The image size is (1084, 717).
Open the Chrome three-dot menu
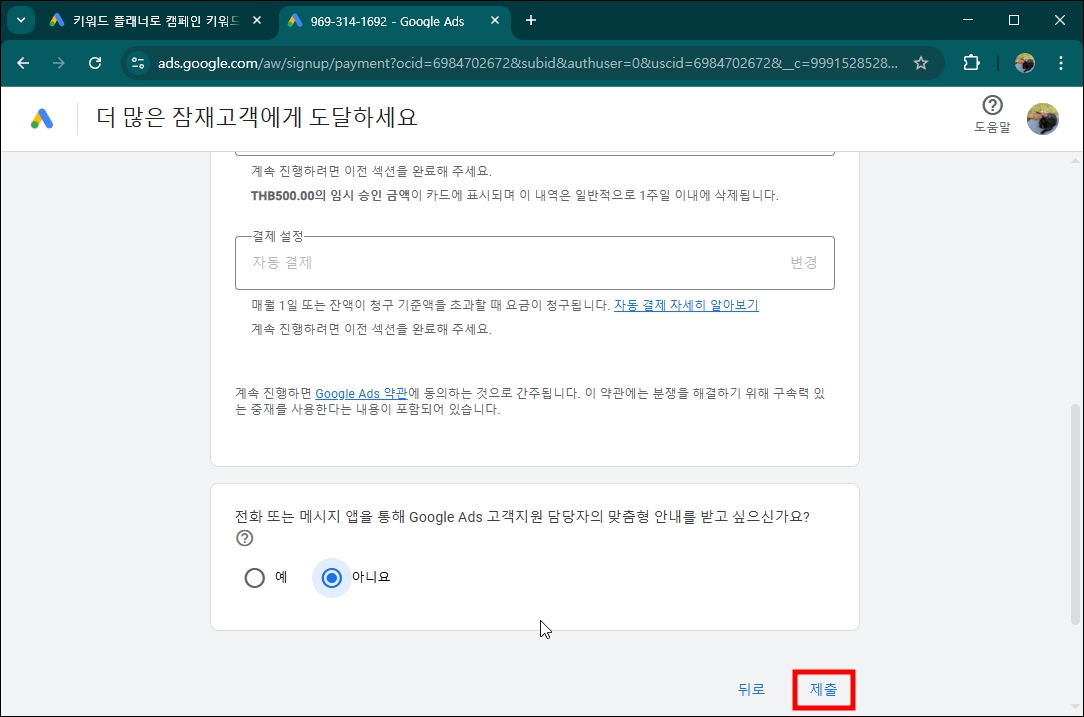point(1061,62)
